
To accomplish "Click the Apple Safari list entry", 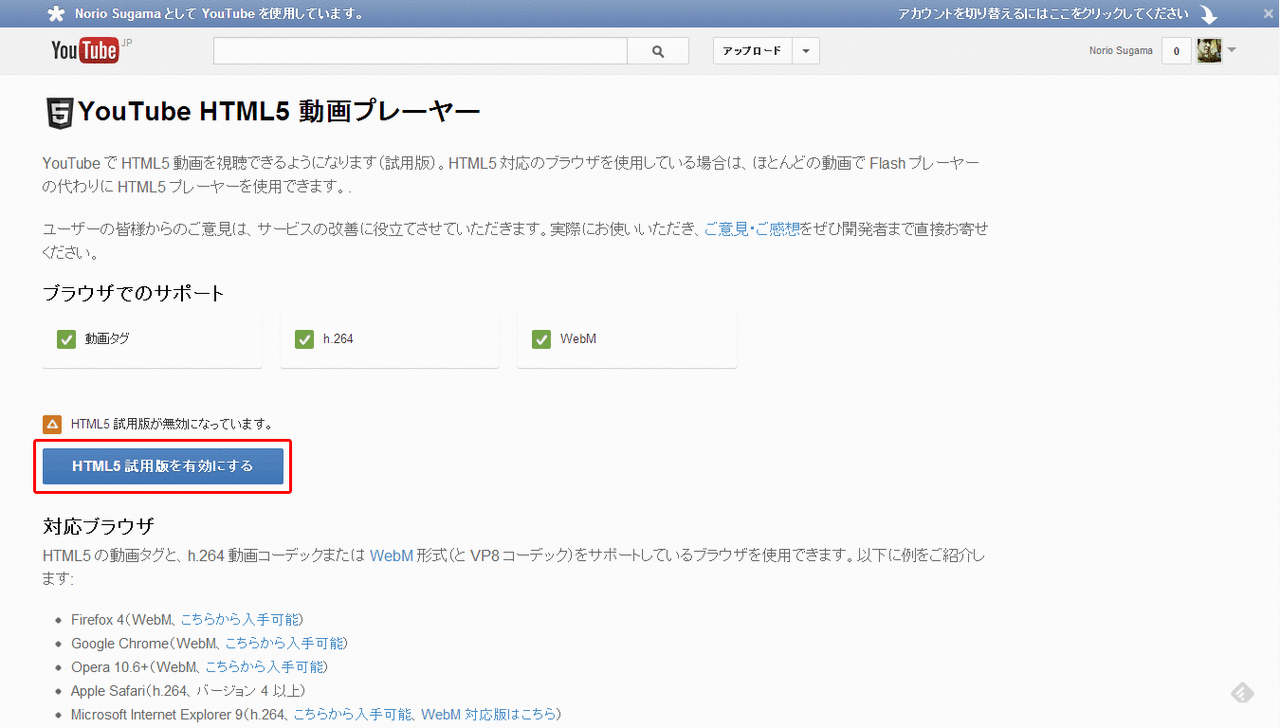I will [x=188, y=691].
